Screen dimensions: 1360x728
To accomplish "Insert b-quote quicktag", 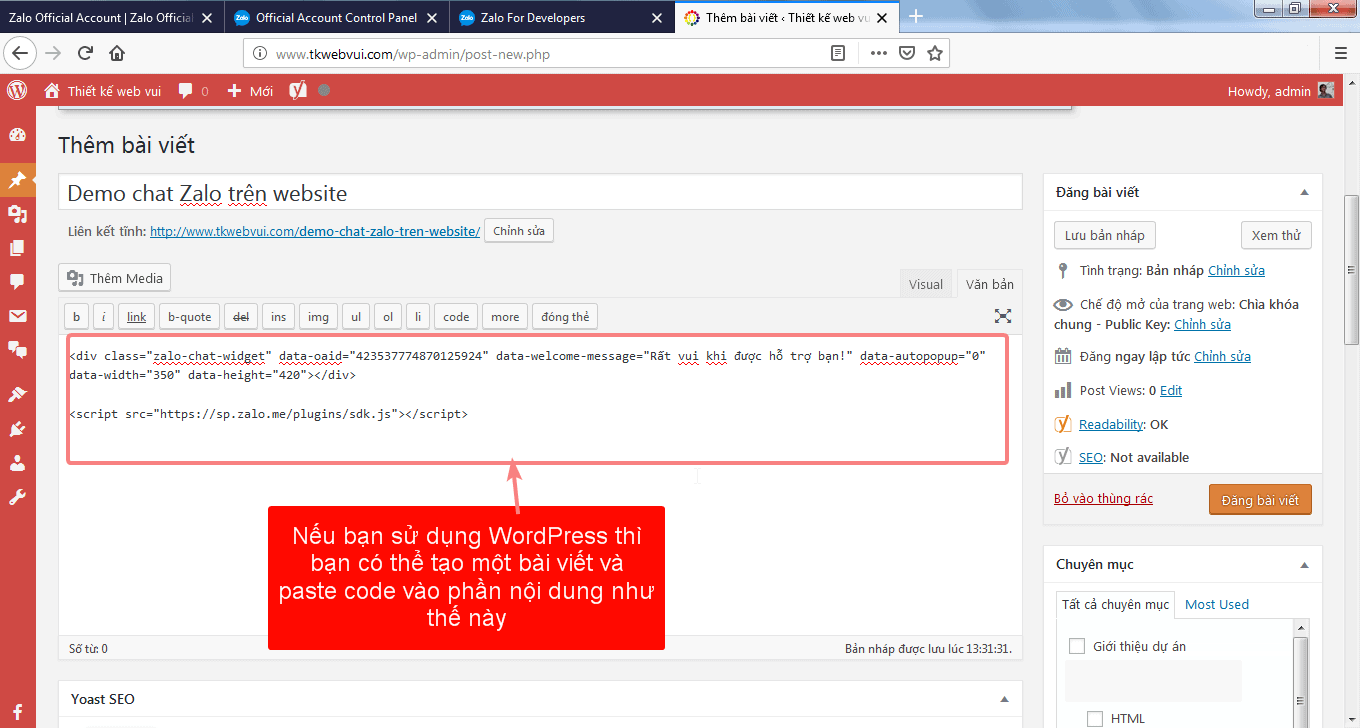I will (189, 317).
